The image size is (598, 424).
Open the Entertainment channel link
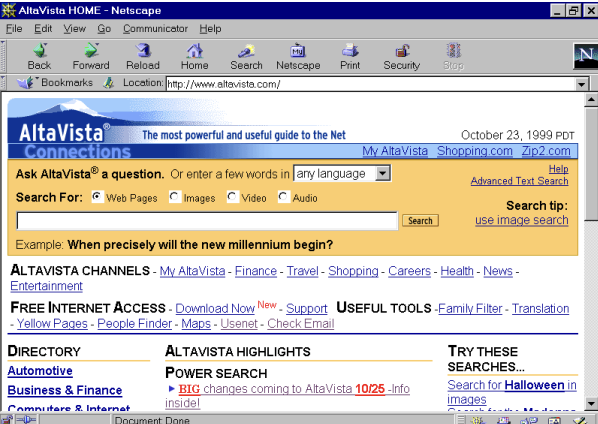47,286
